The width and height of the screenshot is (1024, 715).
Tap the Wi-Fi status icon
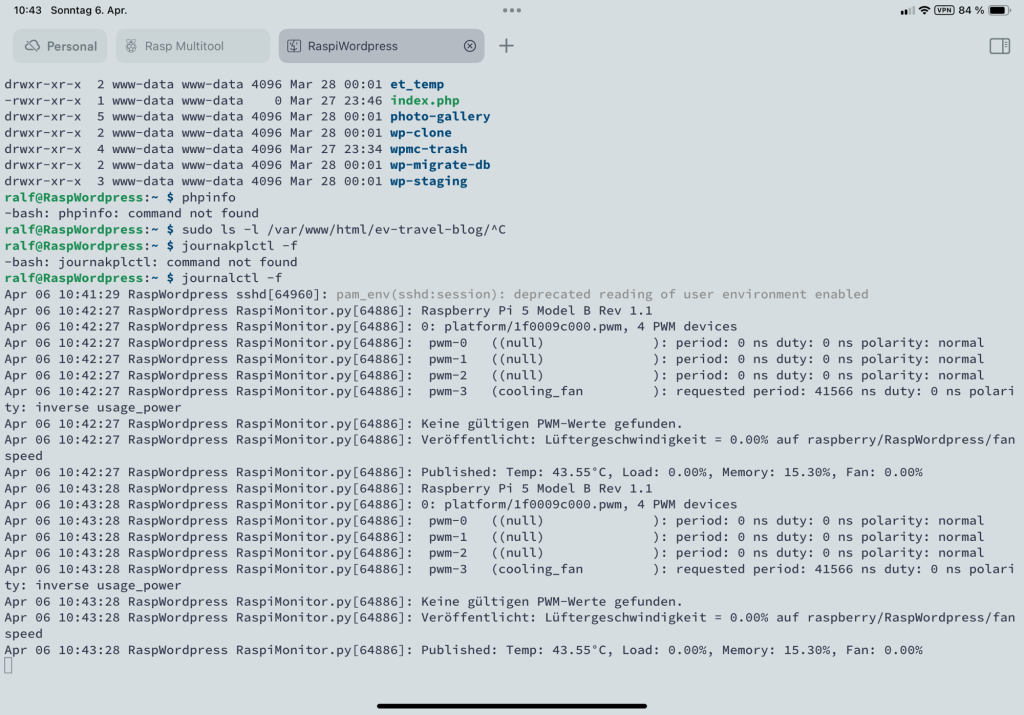pyautogui.click(x=924, y=10)
